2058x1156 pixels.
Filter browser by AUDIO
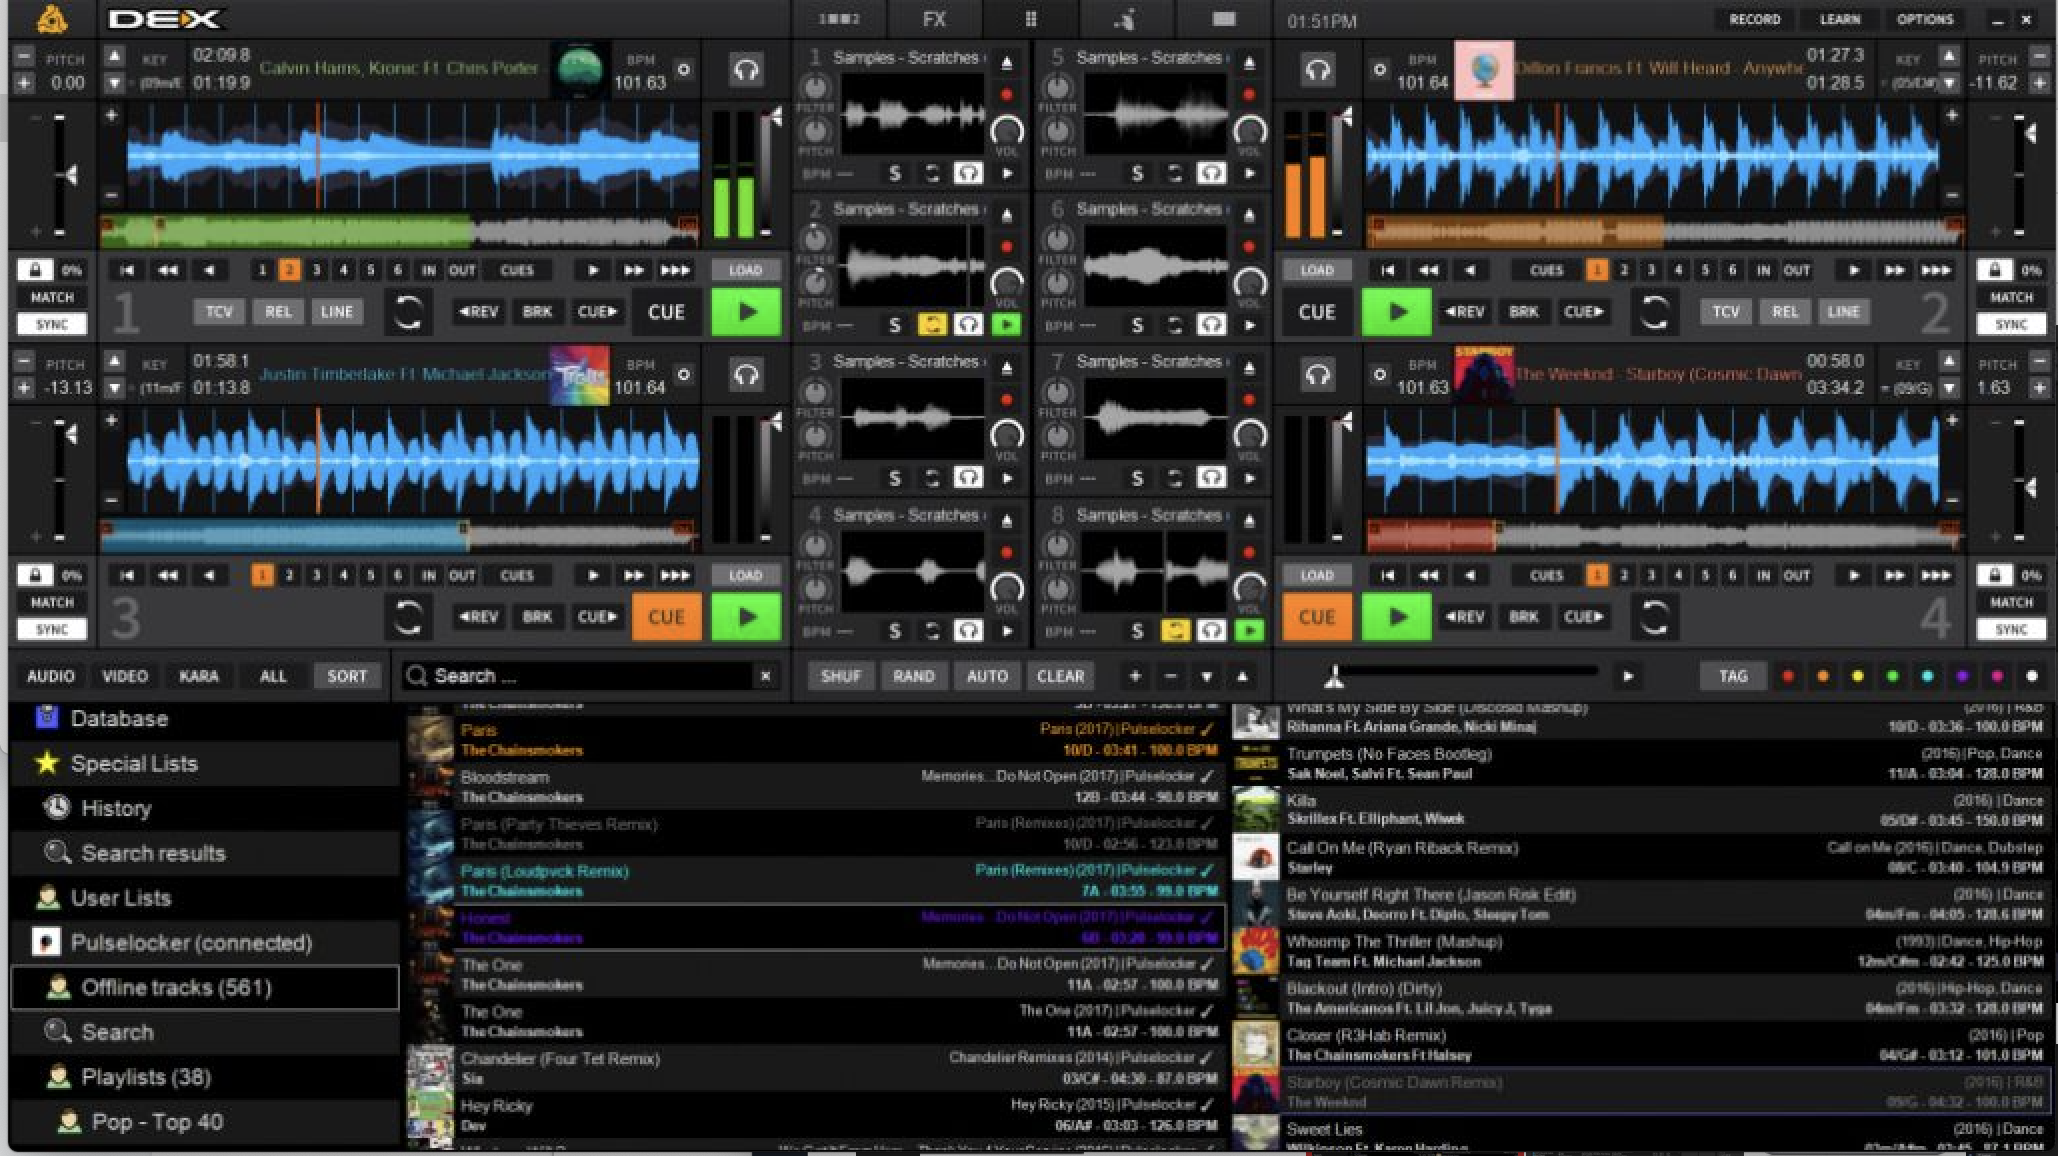51,676
